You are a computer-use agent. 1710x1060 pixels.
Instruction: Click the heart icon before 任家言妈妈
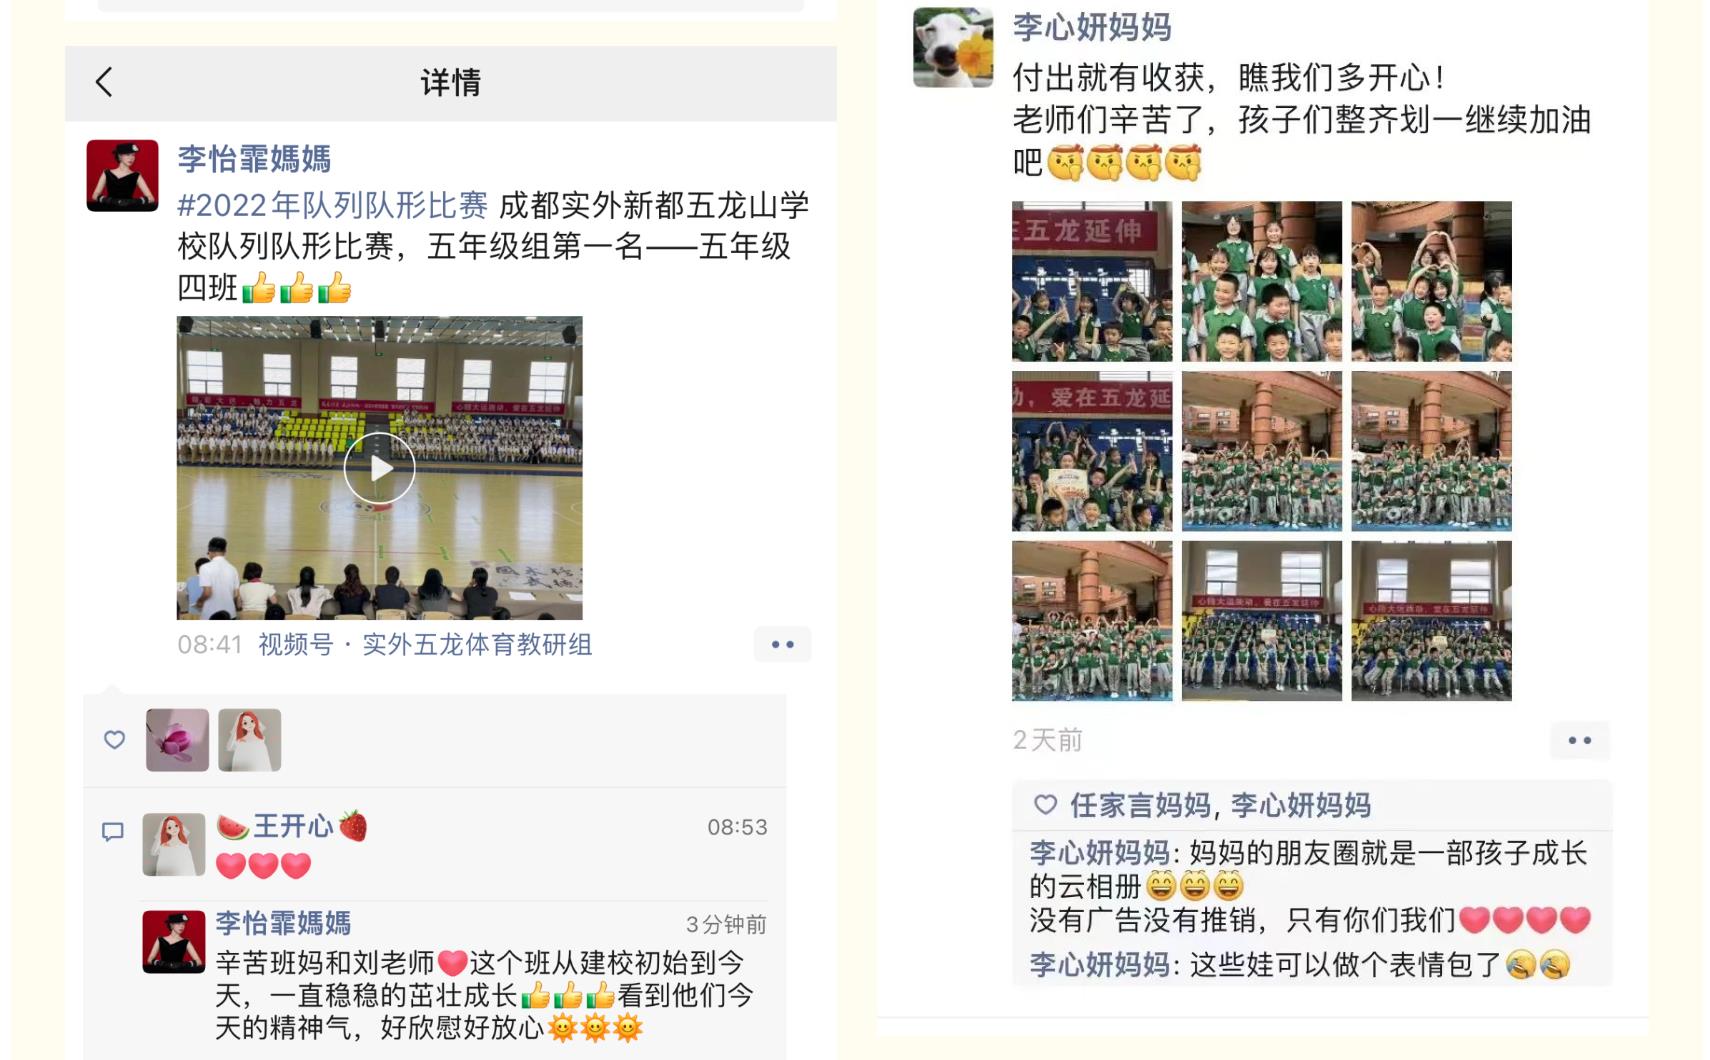1045,805
